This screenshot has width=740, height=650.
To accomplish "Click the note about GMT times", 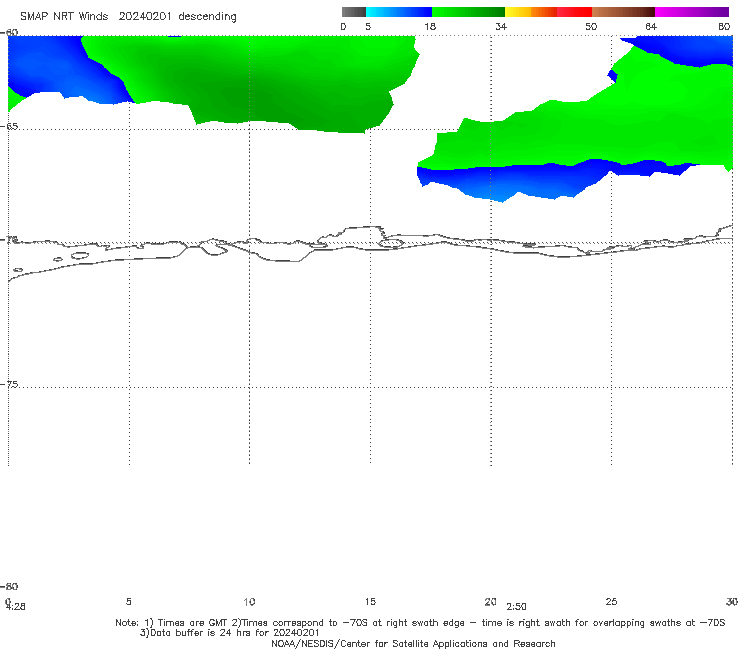I will pos(420,623).
